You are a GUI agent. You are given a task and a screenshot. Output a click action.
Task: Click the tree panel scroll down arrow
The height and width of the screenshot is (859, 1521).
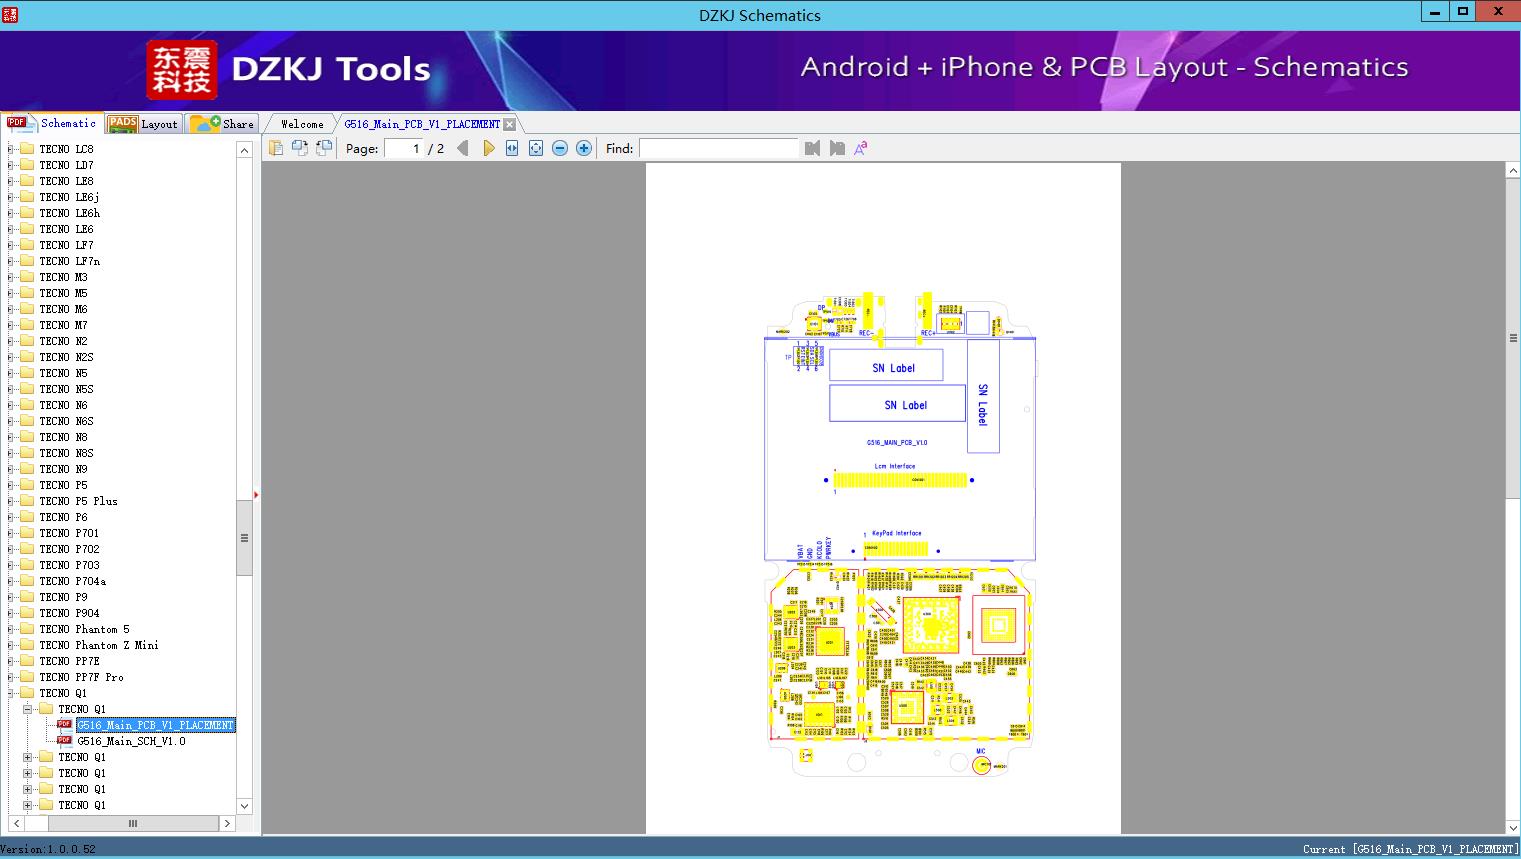coord(244,805)
